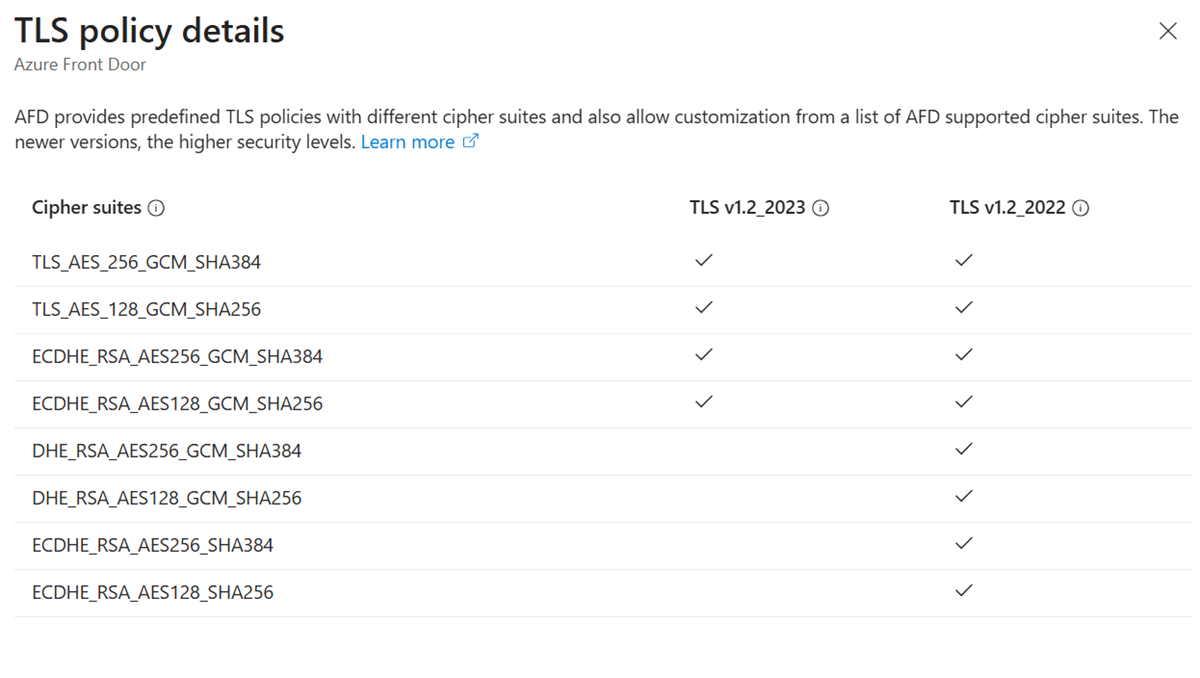The image size is (1200, 678).
Task: Click the DHE_RSA_AES128_GCM_SHA256 cipher suite name
Action: (166, 498)
